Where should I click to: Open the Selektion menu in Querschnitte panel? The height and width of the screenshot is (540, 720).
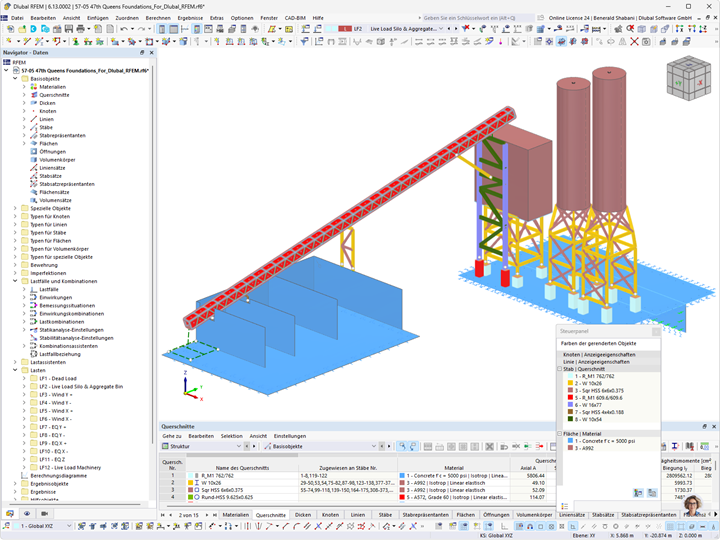click(231, 436)
